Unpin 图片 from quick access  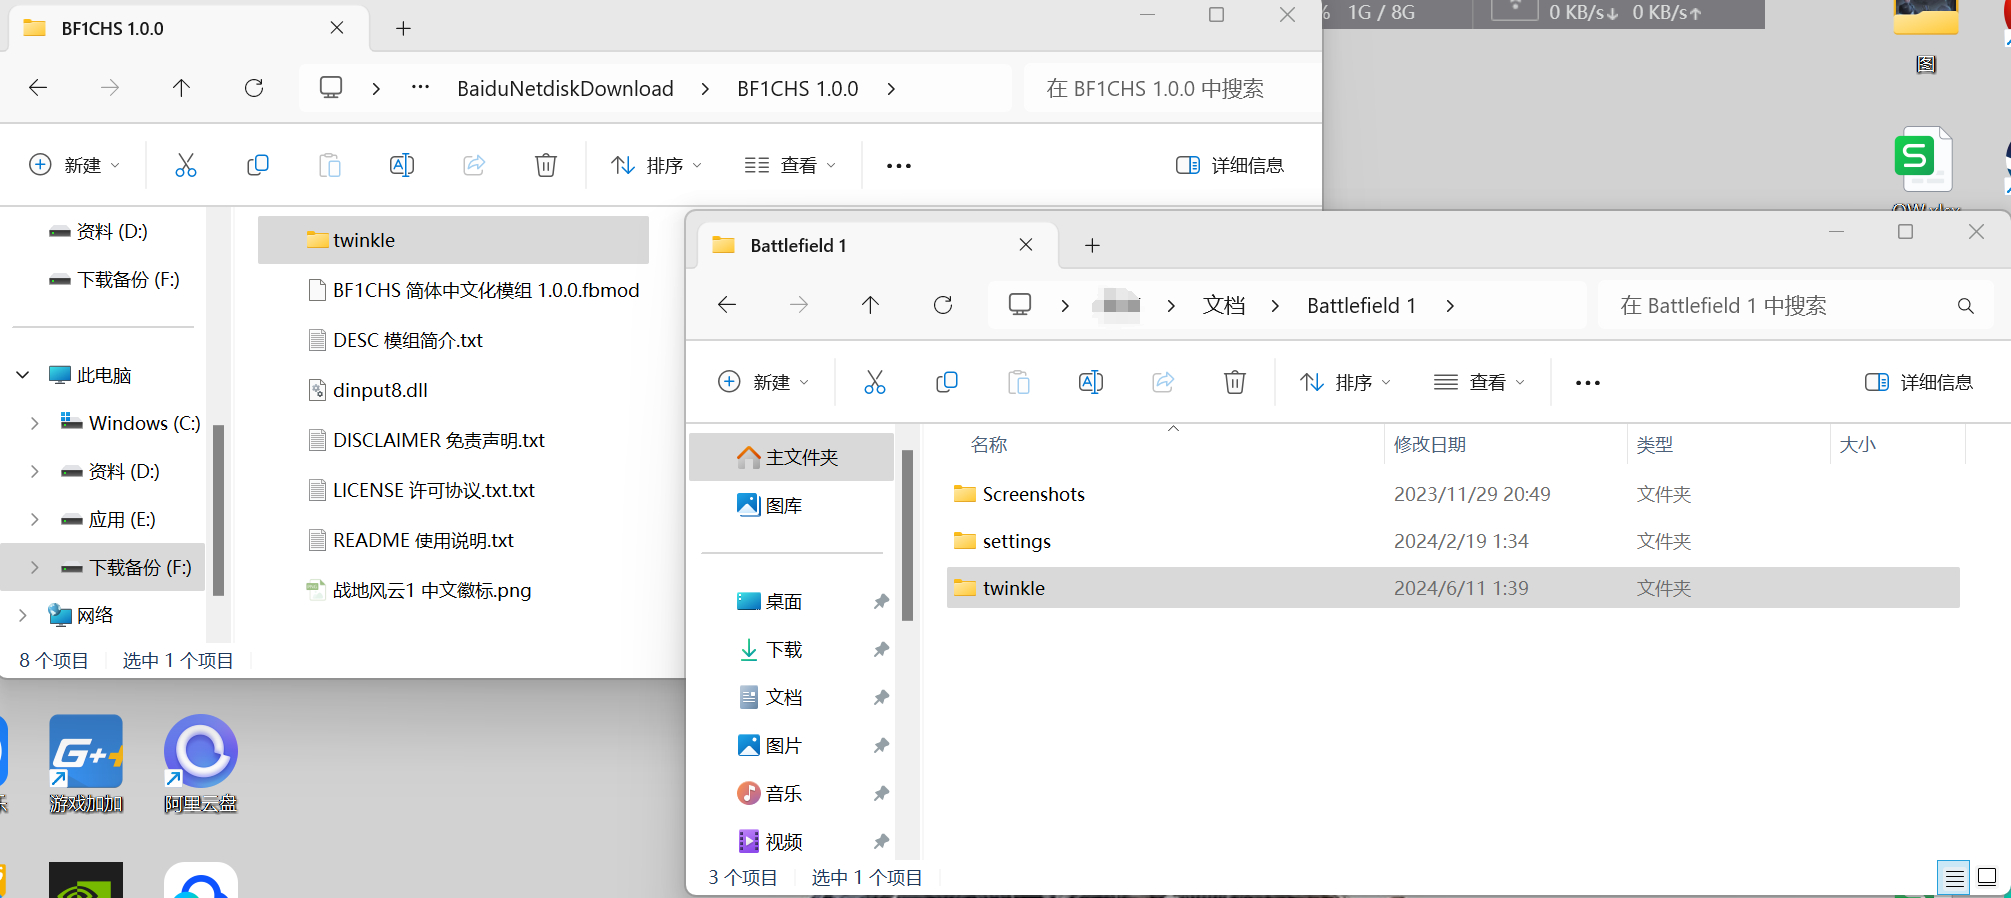[881, 746]
